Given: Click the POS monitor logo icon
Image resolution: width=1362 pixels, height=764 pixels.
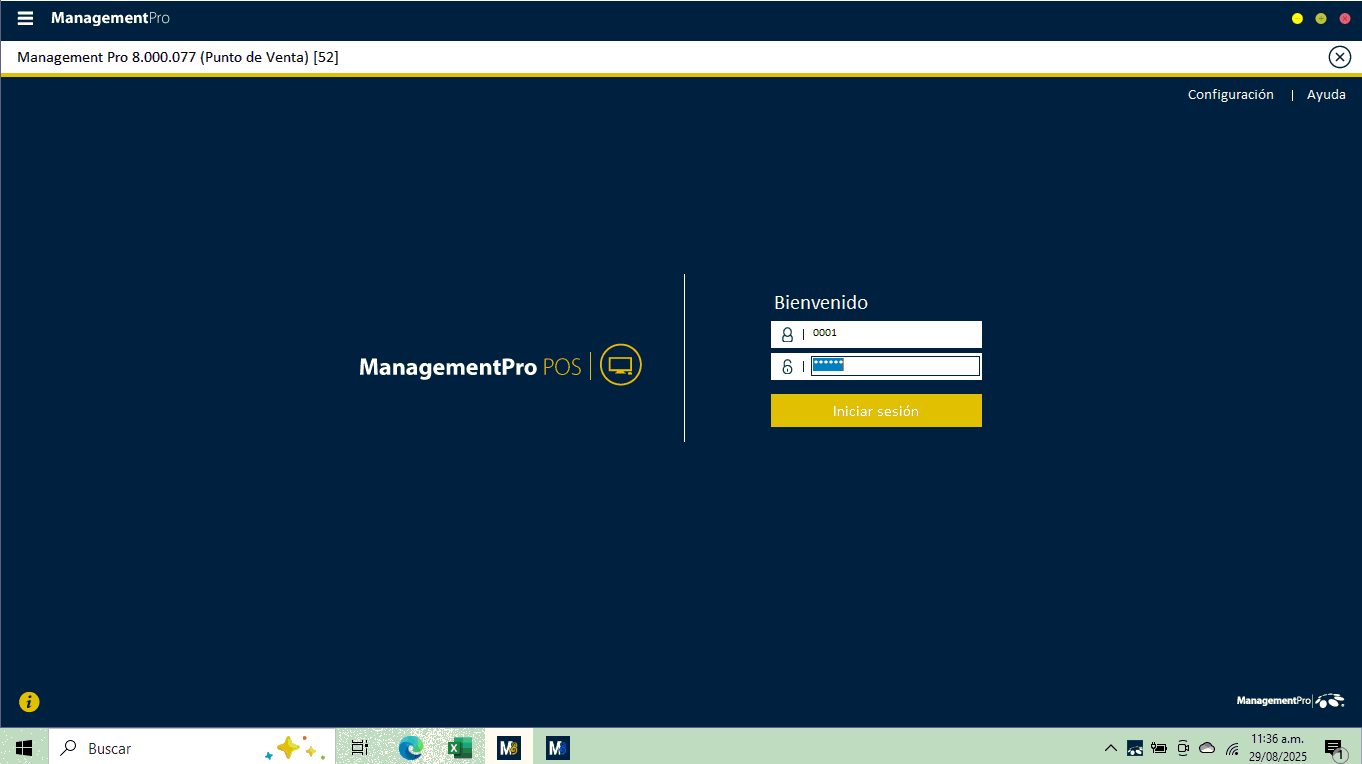Looking at the screenshot, I should click(x=620, y=366).
